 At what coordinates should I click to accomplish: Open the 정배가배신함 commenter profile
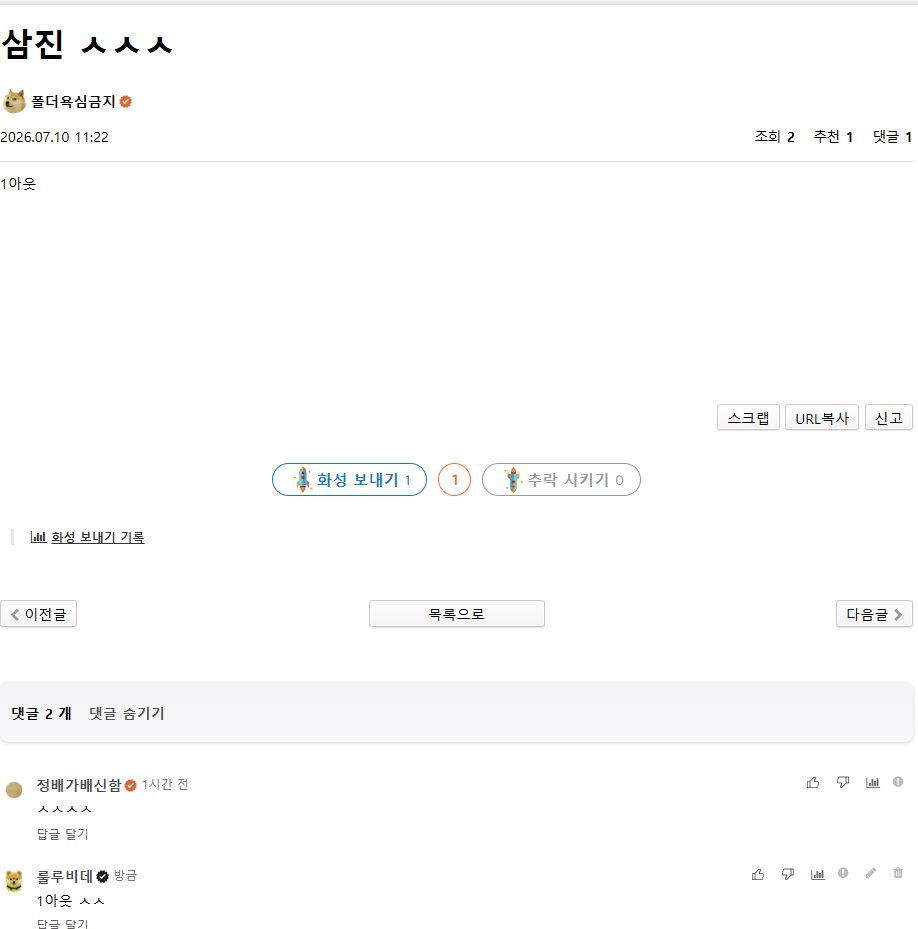pyautogui.click(x=79, y=785)
